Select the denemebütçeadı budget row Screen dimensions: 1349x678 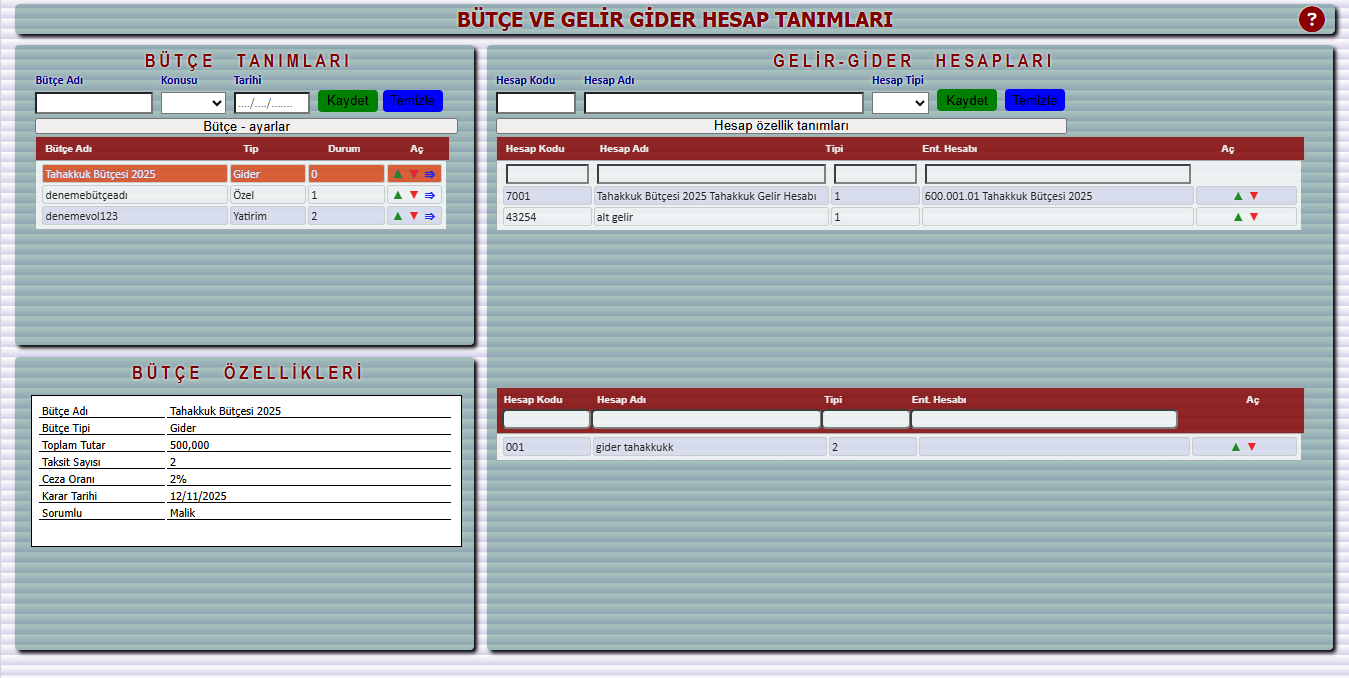click(x=134, y=195)
